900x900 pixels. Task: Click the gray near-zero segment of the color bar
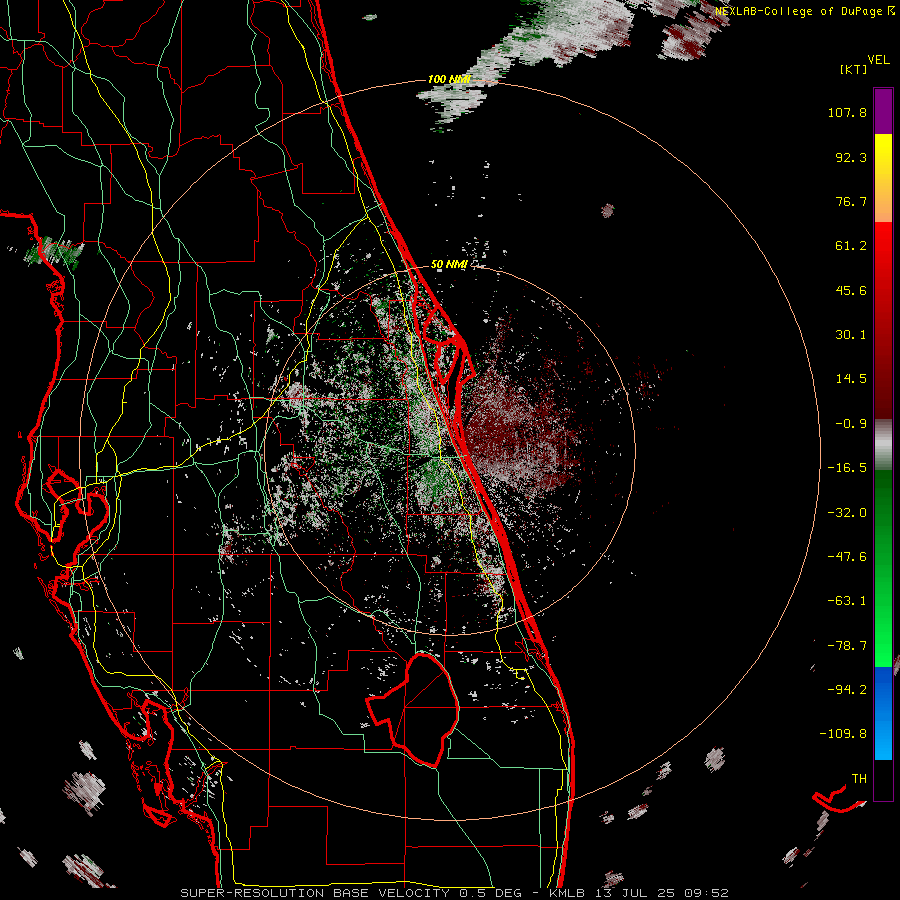tap(883, 444)
